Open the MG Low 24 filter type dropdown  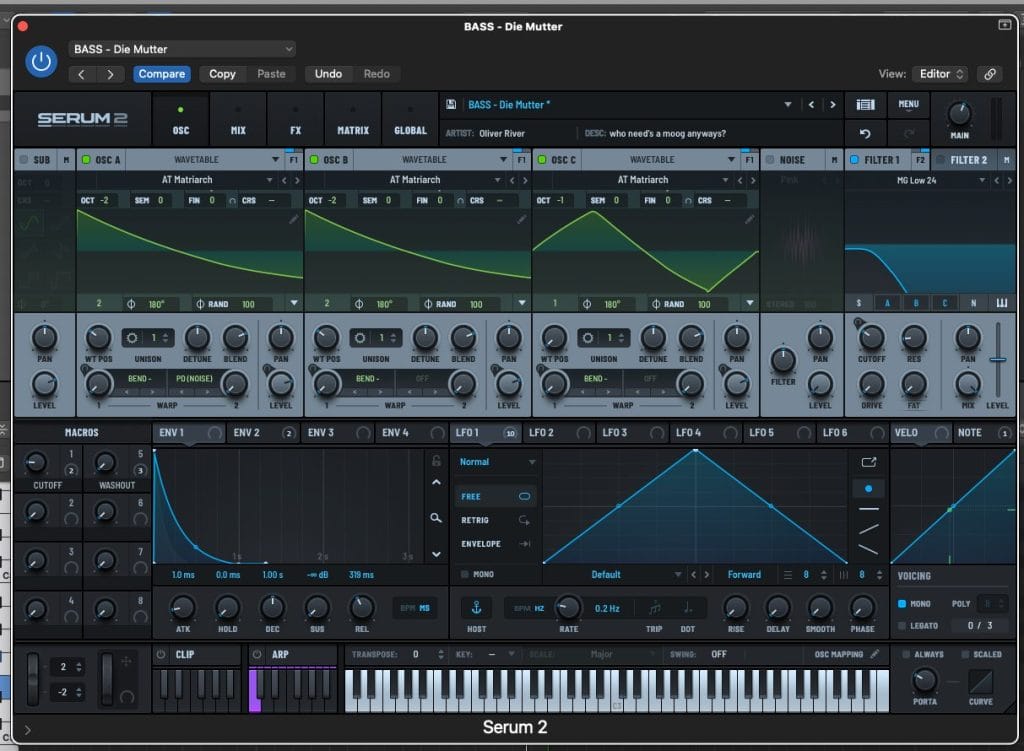click(x=940, y=180)
